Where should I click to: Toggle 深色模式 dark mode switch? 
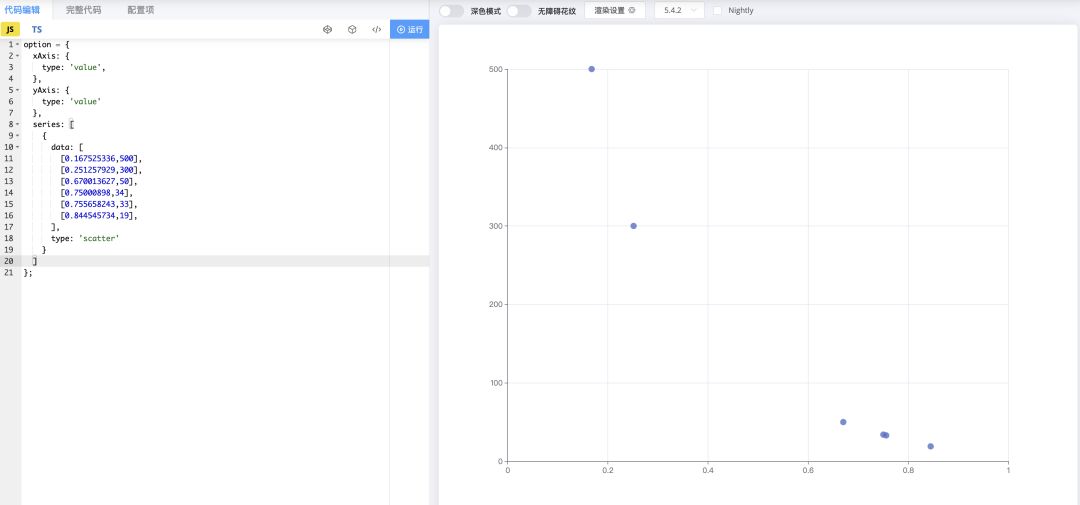[x=452, y=10]
